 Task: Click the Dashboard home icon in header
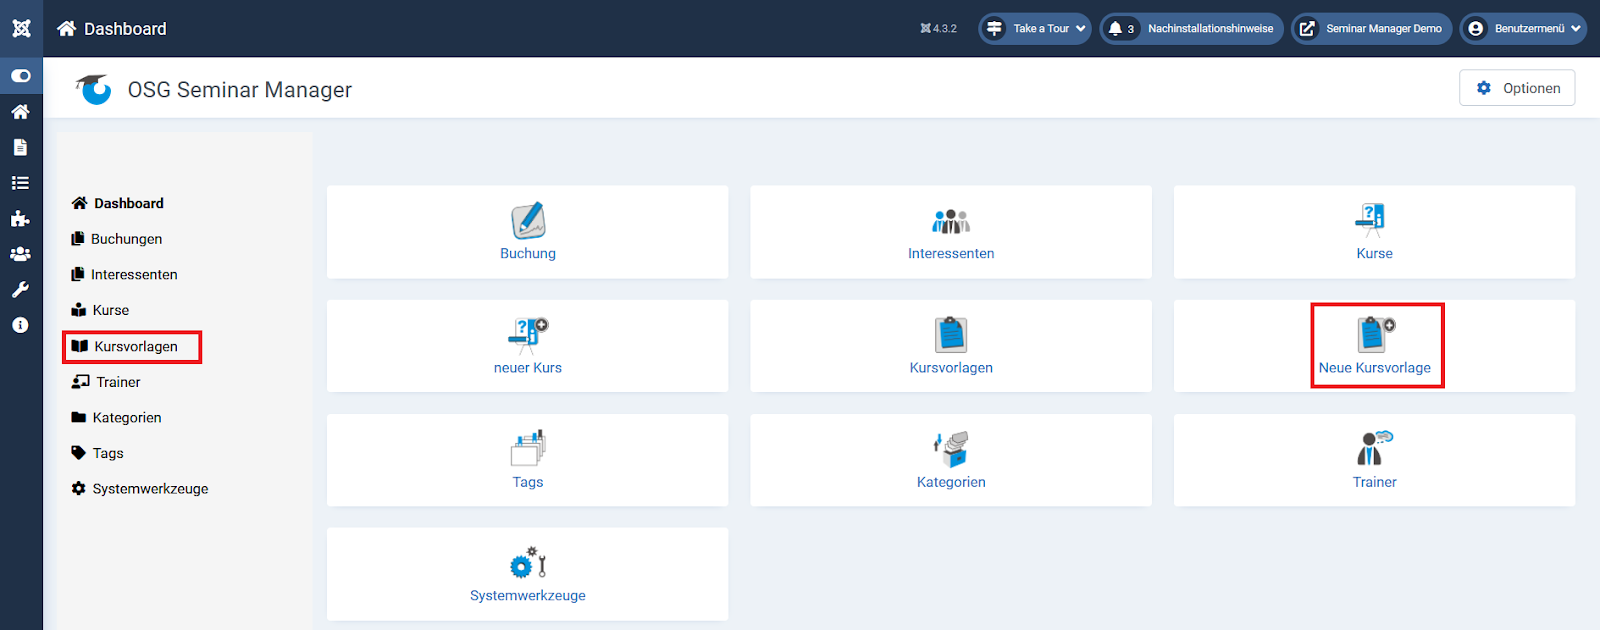pos(66,28)
